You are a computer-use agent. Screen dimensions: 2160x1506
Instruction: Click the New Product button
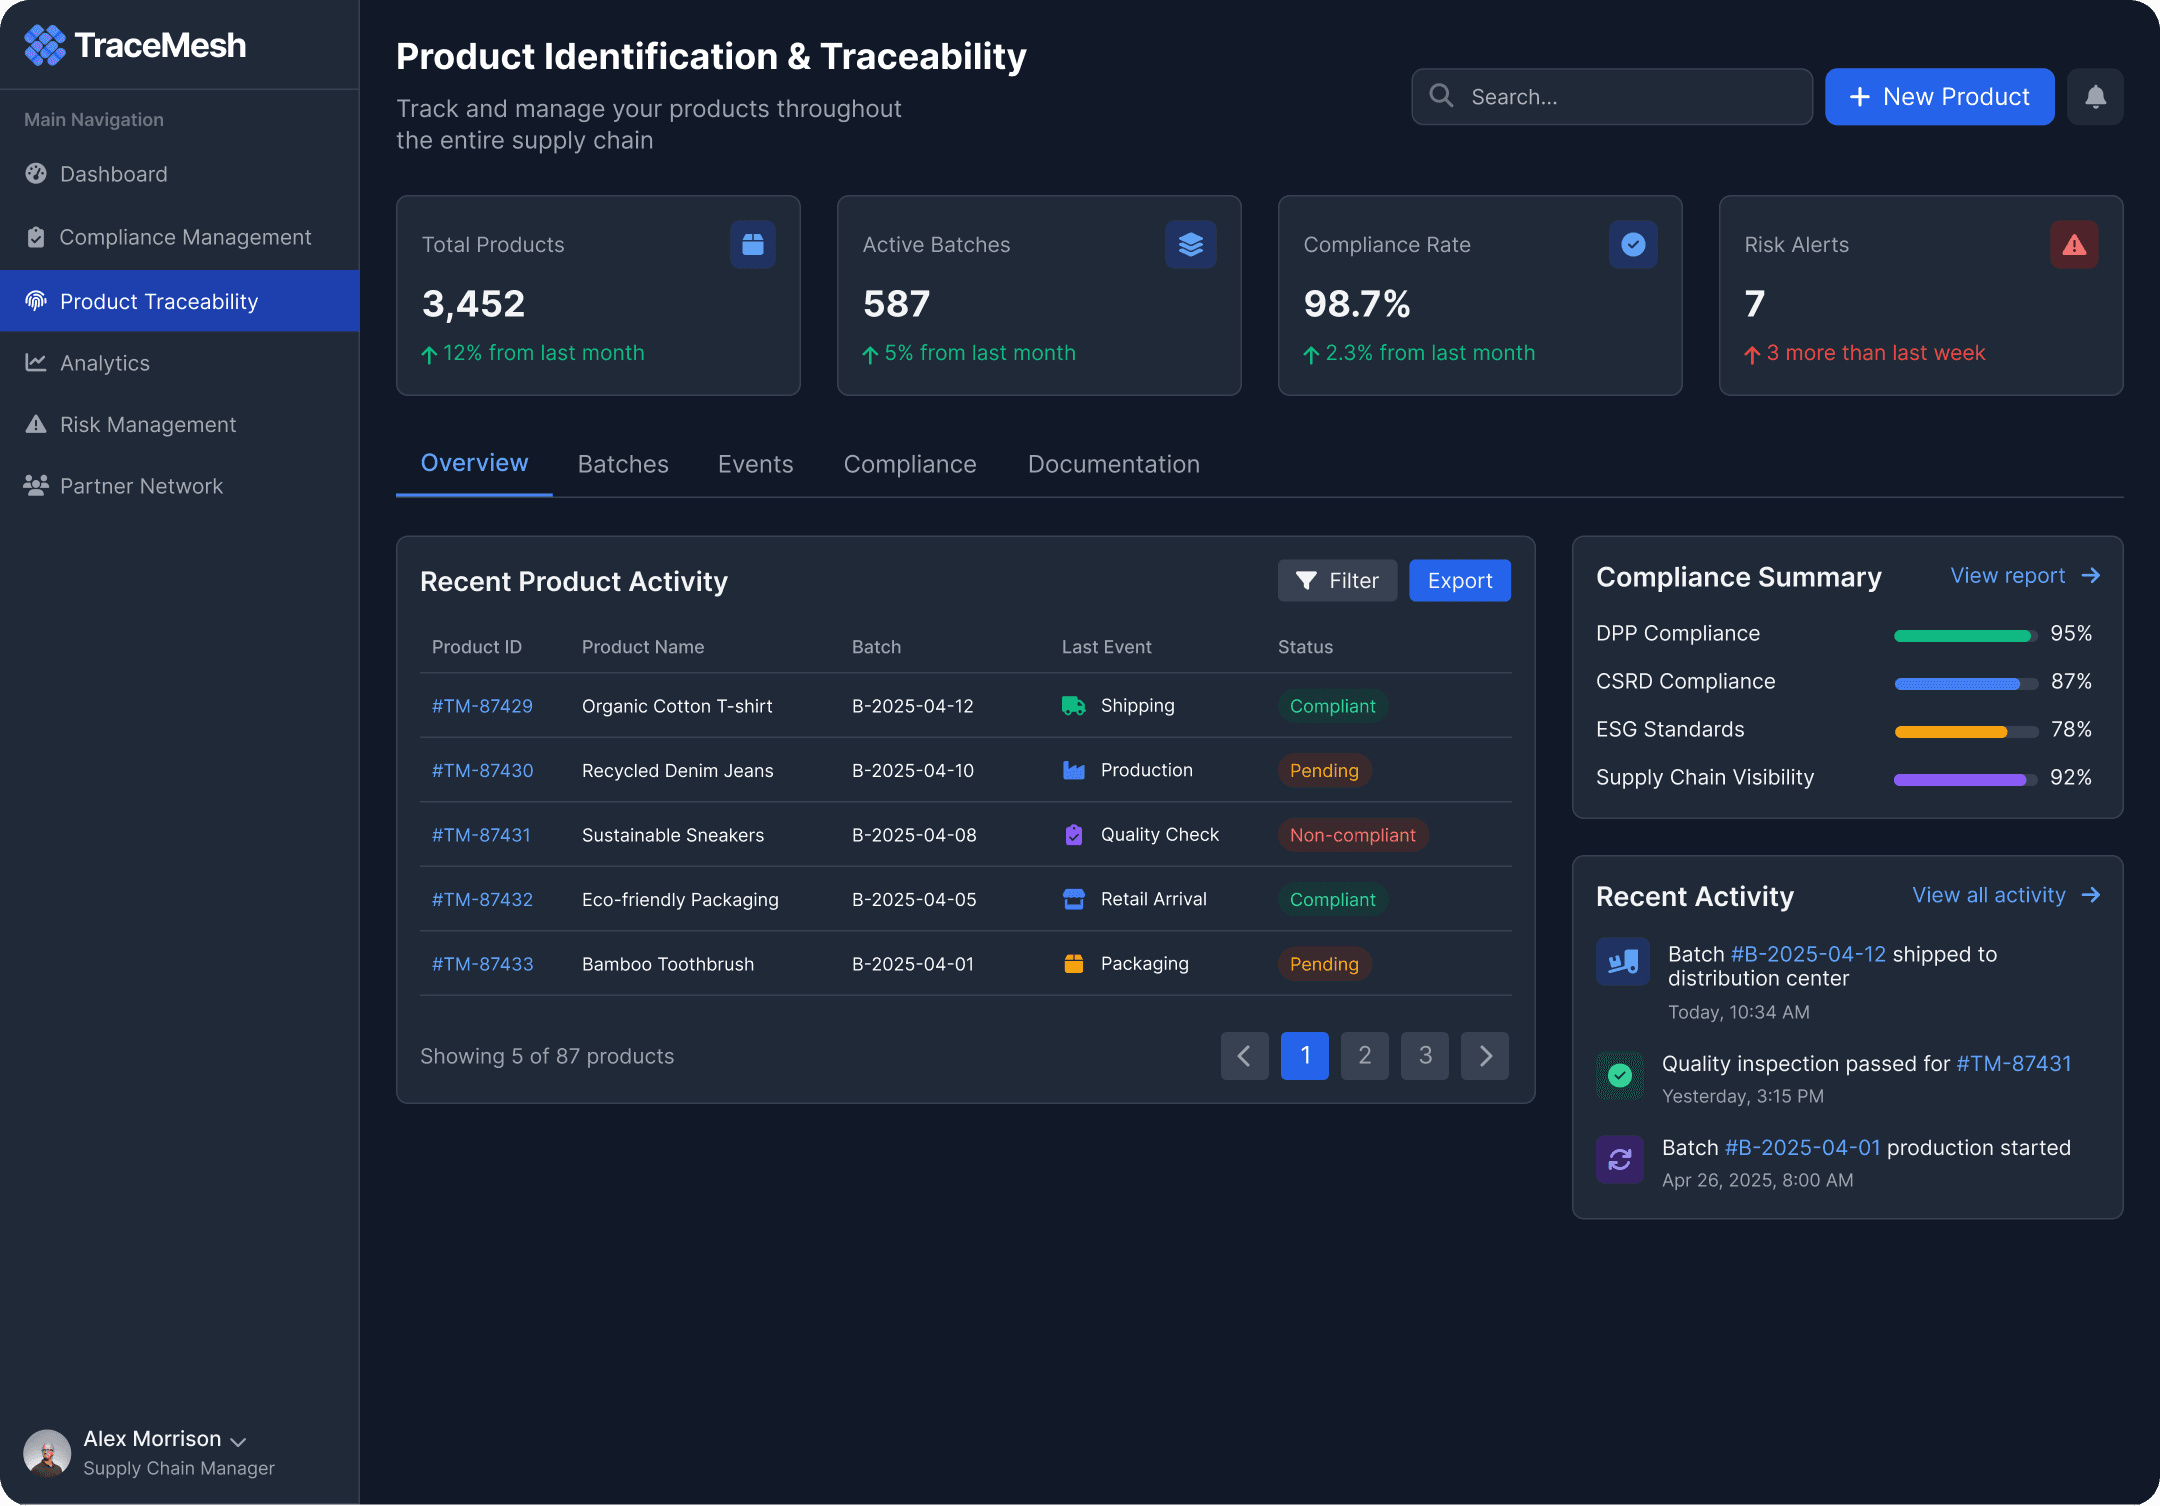tap(1939, 97)
